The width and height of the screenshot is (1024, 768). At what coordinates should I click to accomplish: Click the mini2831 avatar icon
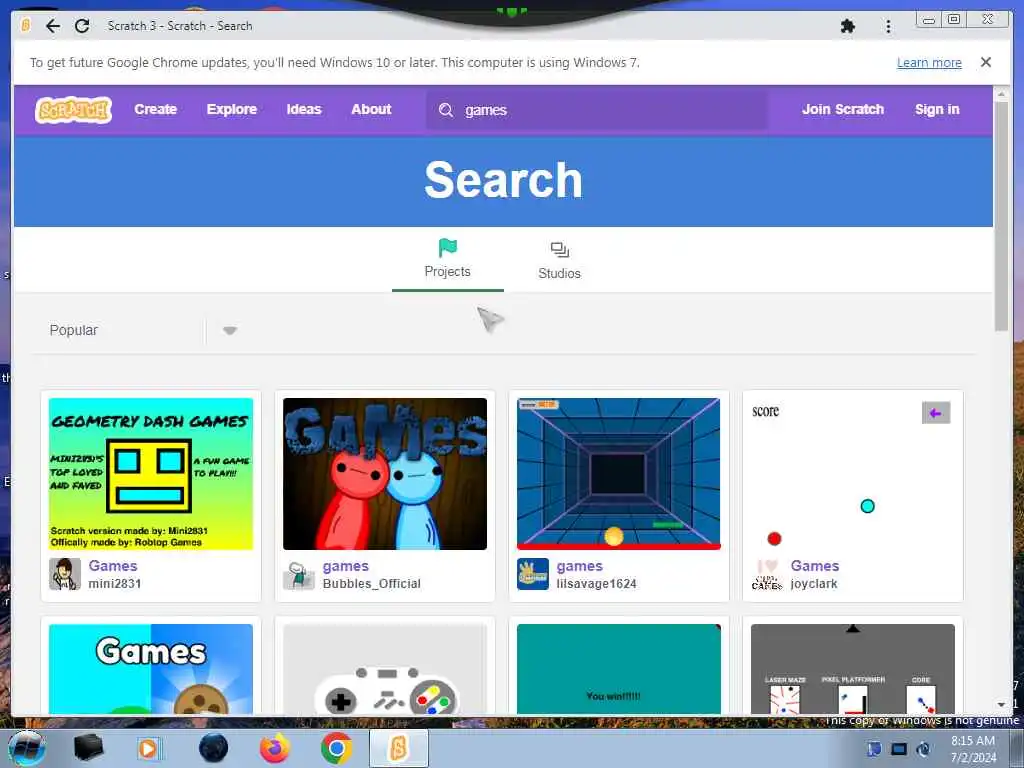(65, 574)
